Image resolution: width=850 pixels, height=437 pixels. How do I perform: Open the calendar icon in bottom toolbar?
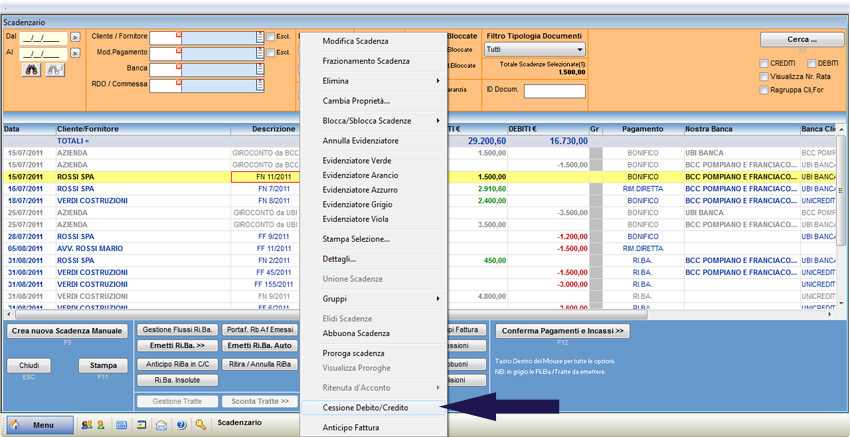(x=121, y=424)
